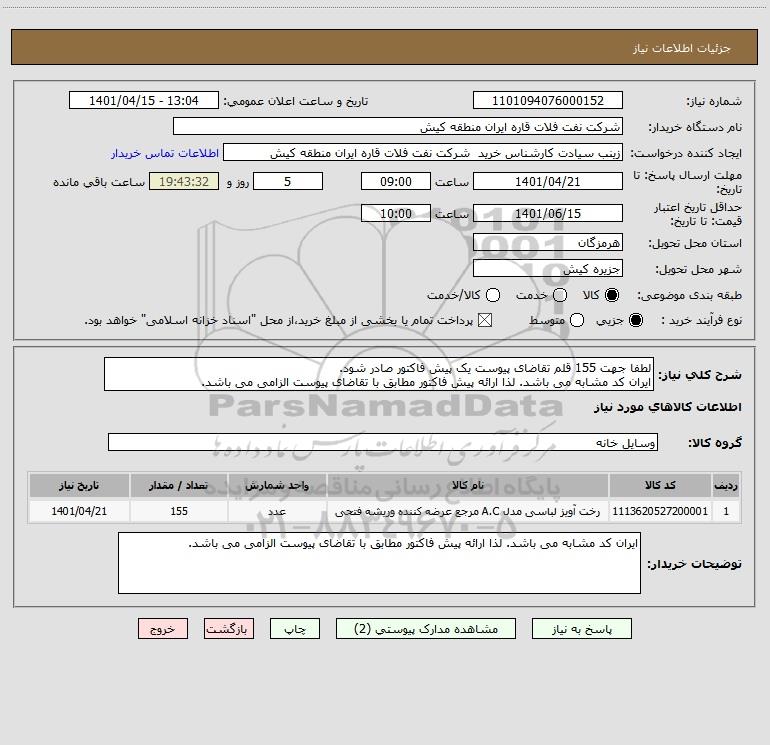Click the نام کالا column header
Viewport: 770px width, 745px height.
(468, 485)
